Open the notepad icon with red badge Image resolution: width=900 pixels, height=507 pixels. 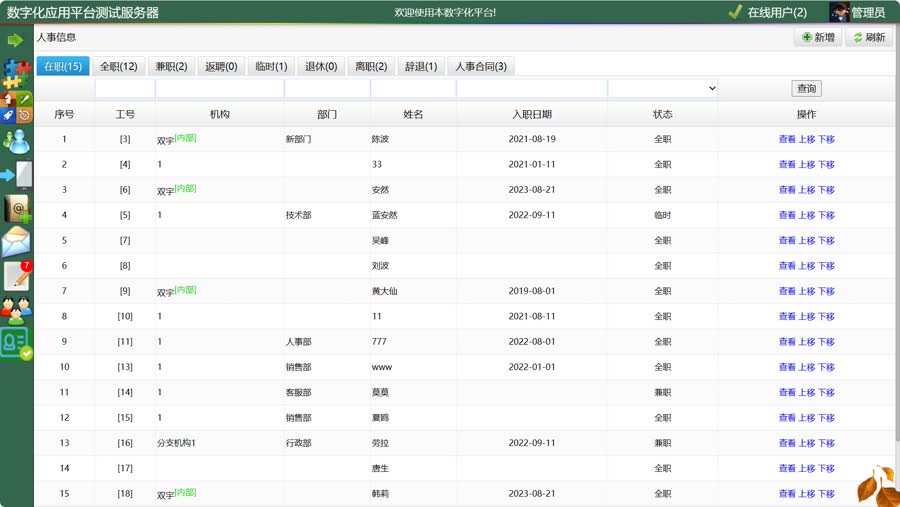(17, 275)
